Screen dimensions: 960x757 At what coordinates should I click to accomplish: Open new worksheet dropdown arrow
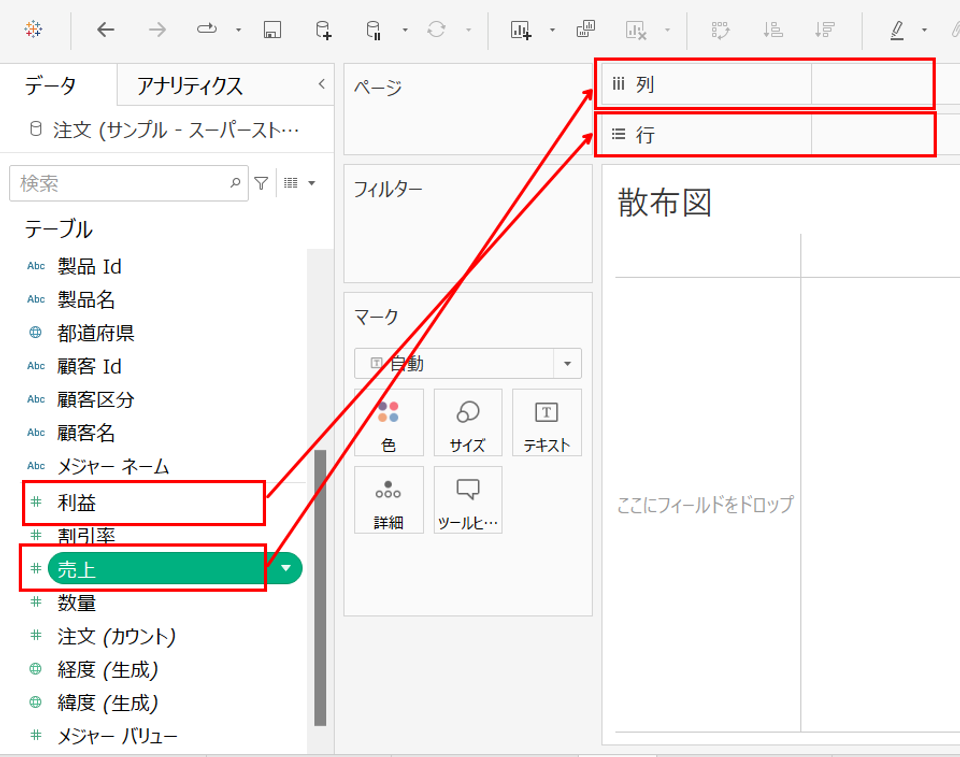click(552, 29)
